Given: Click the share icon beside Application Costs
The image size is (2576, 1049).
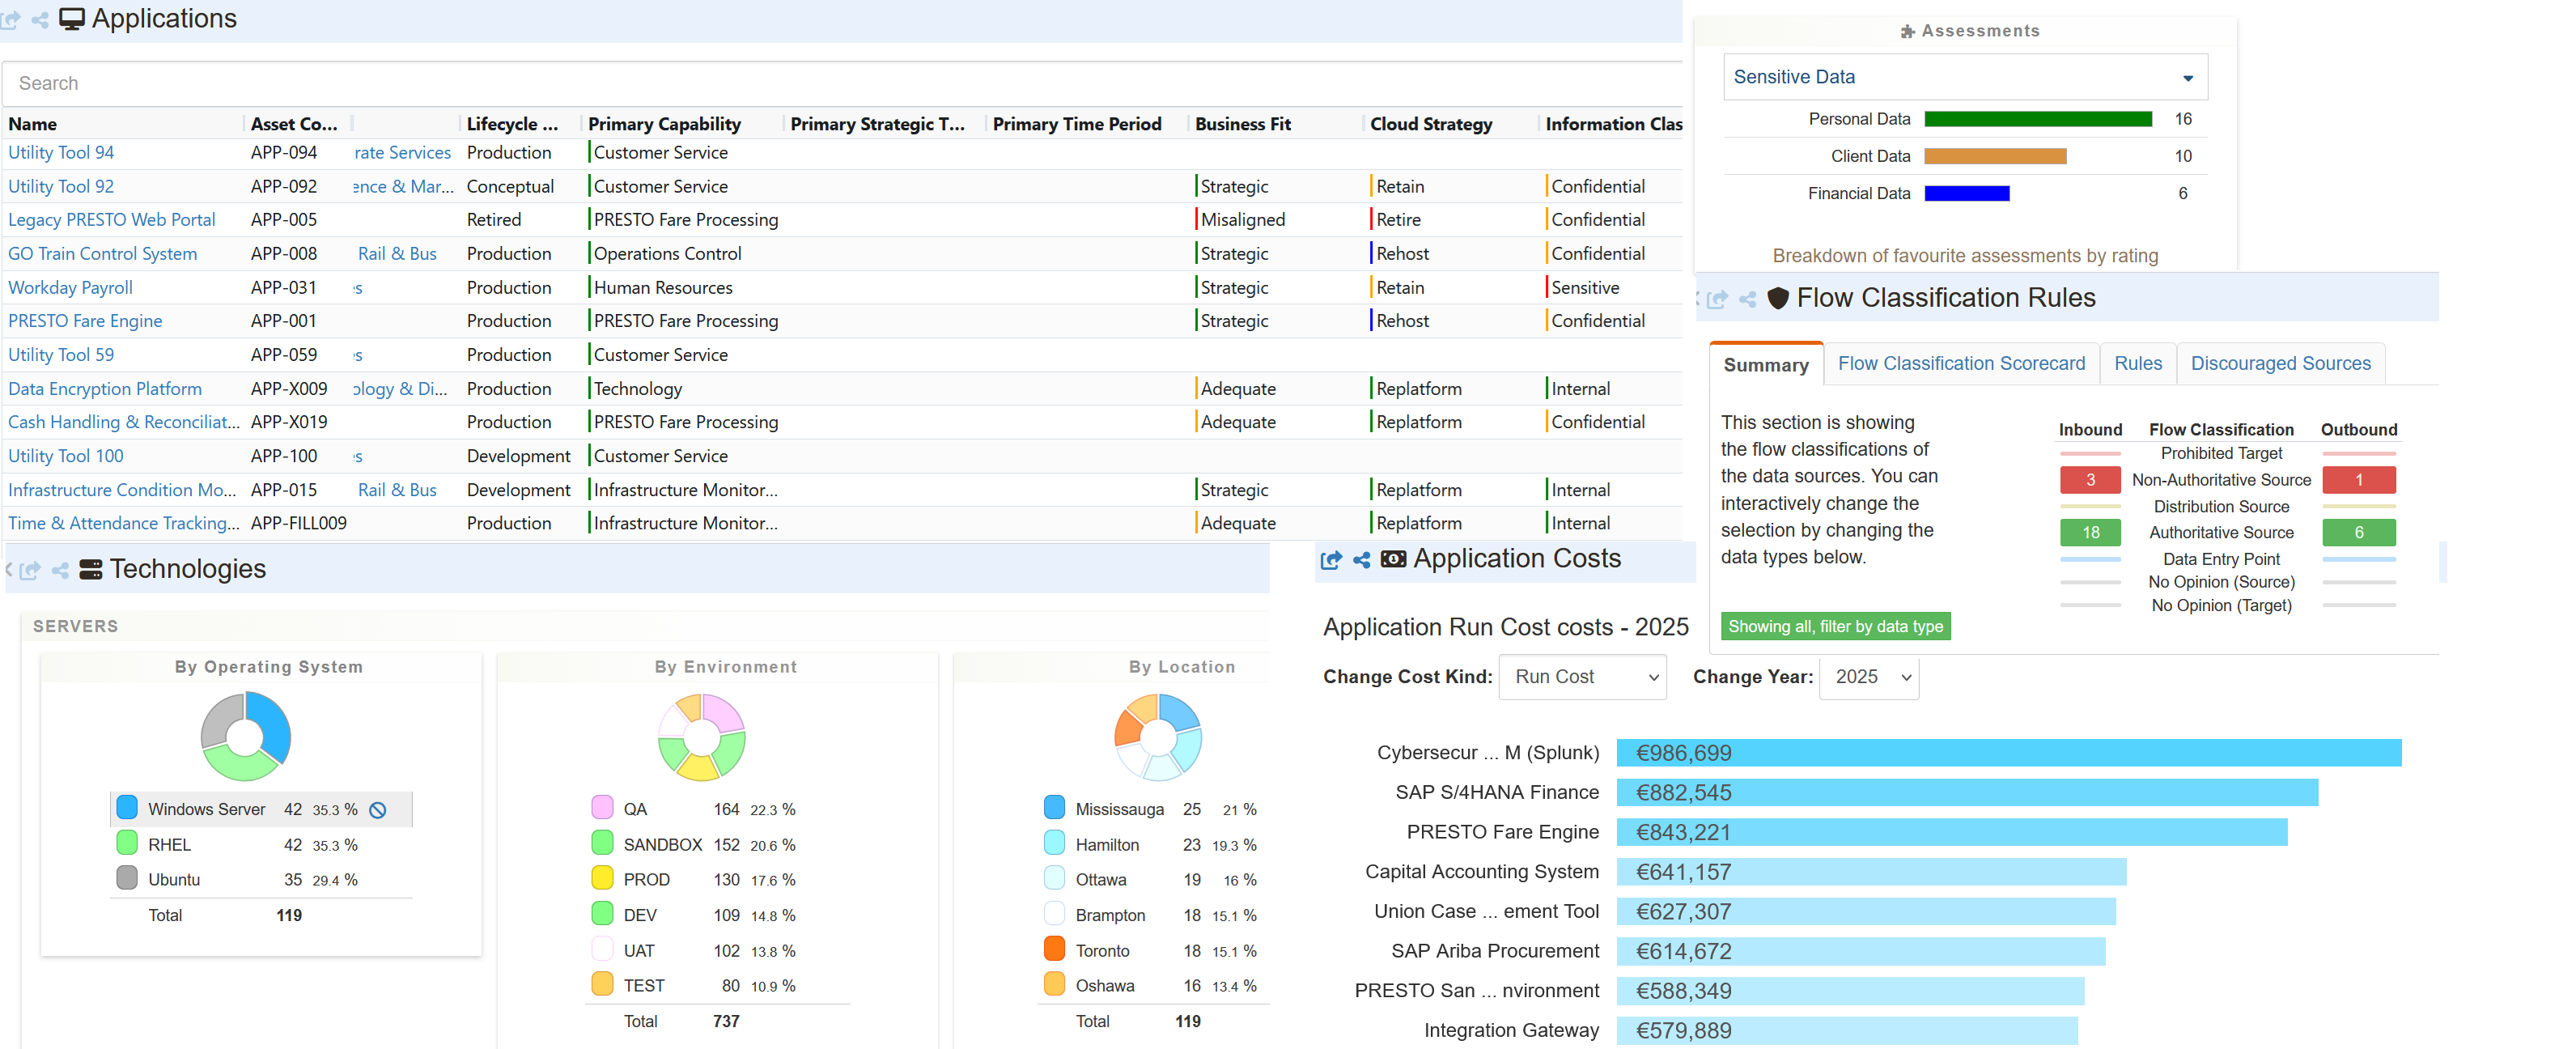Looking at the screenshot, I should click(x=1361, y=560).
